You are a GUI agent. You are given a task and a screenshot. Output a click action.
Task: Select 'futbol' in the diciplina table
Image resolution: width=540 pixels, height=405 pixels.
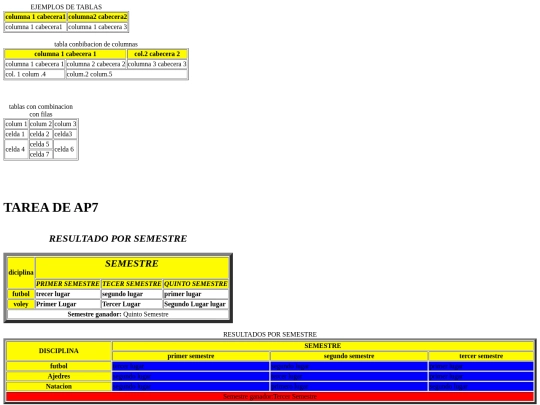coord(21,294)
